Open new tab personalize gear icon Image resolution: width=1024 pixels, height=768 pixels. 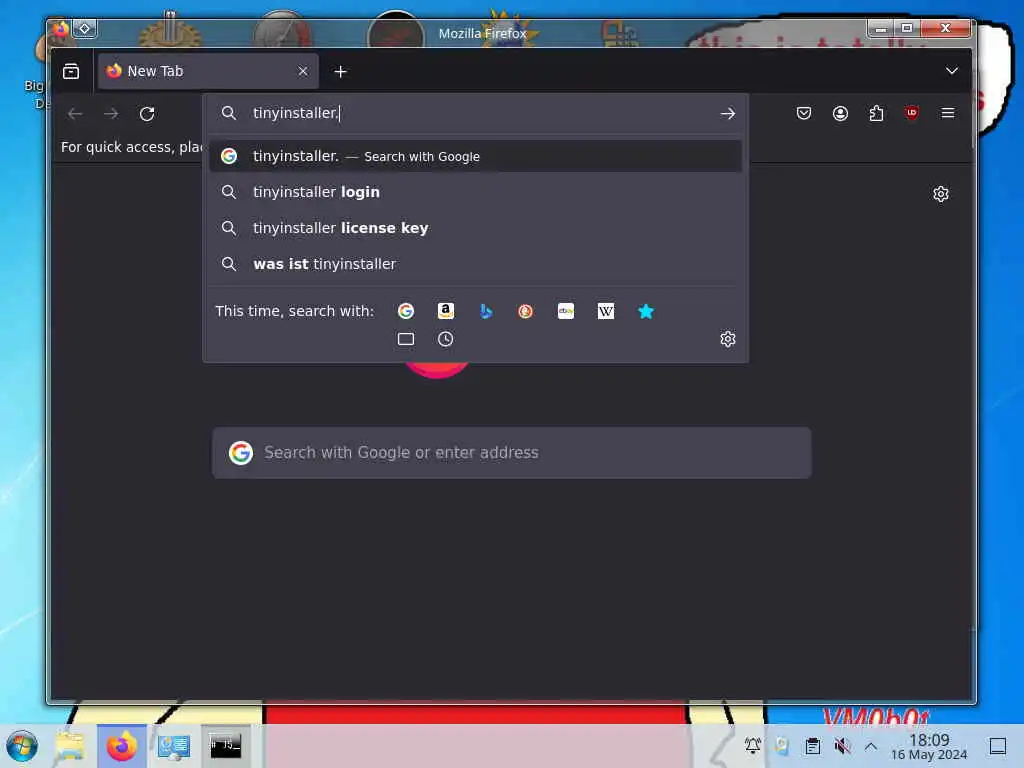coord(940,194)
